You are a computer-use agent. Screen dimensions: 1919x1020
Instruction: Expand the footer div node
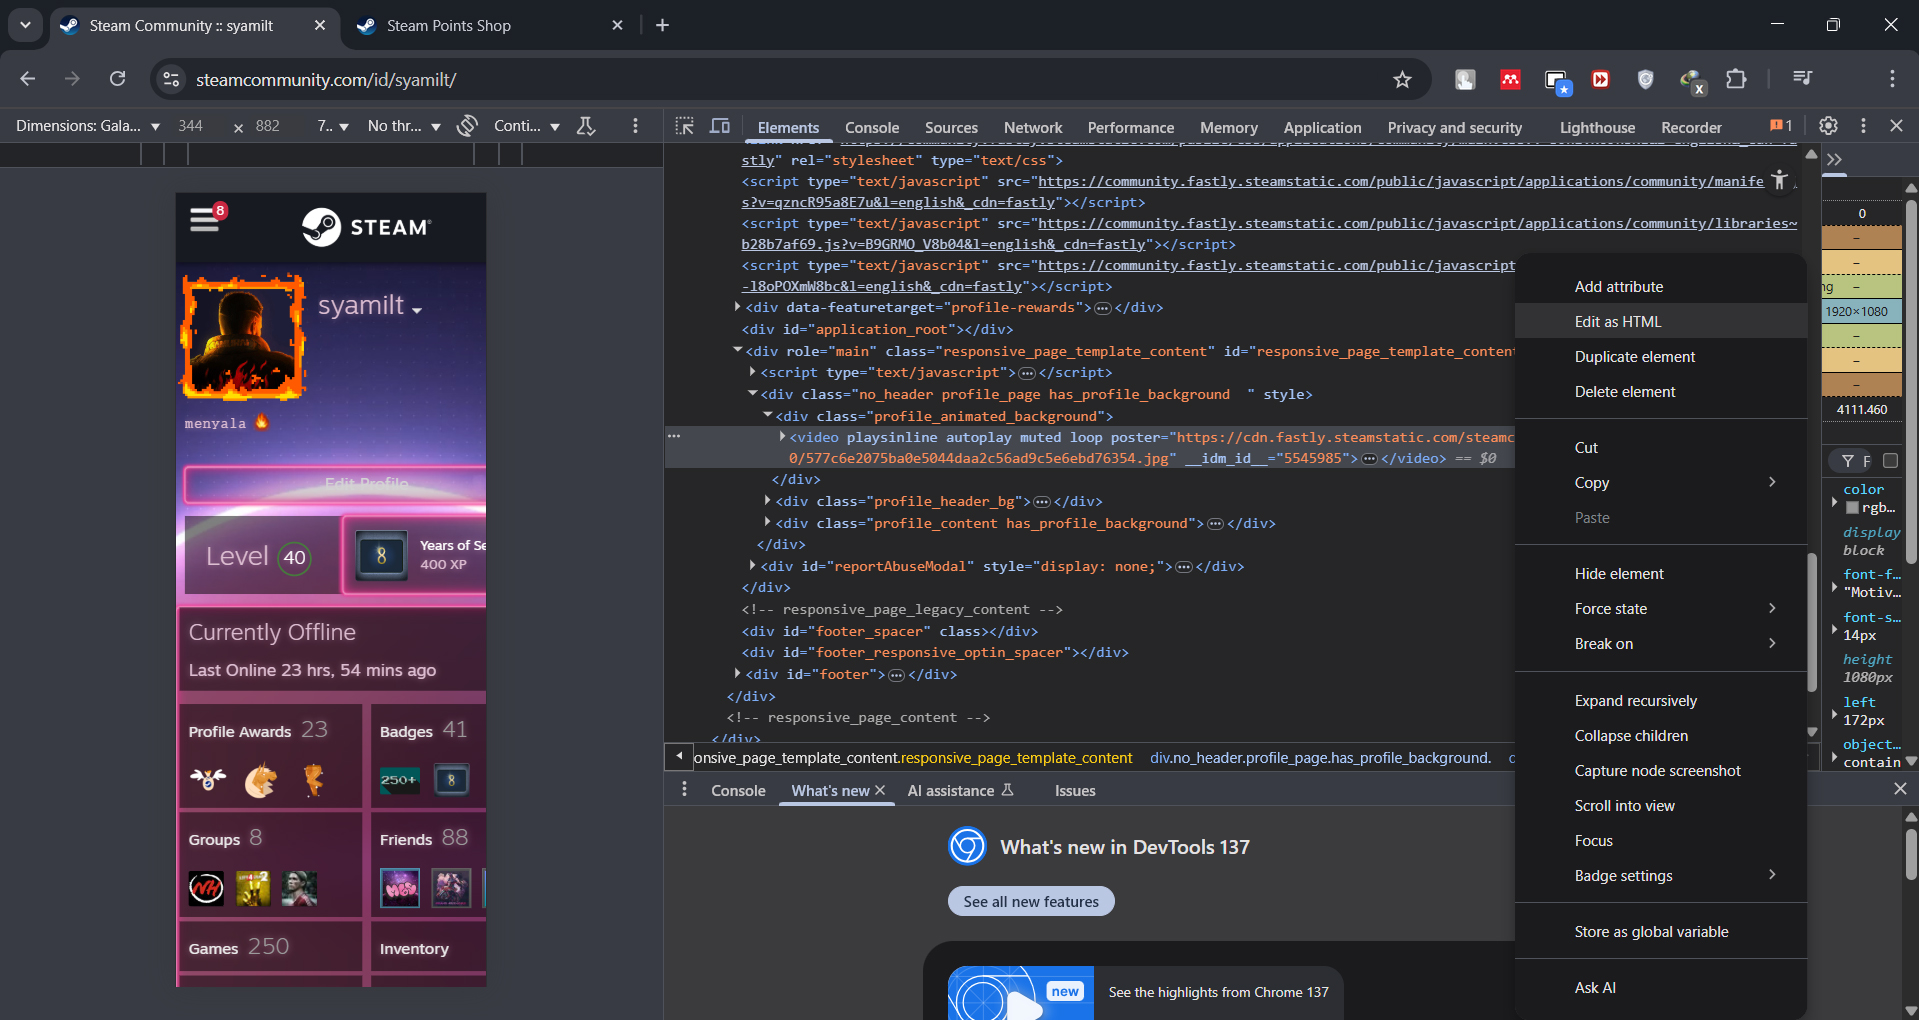click(738, 674)
